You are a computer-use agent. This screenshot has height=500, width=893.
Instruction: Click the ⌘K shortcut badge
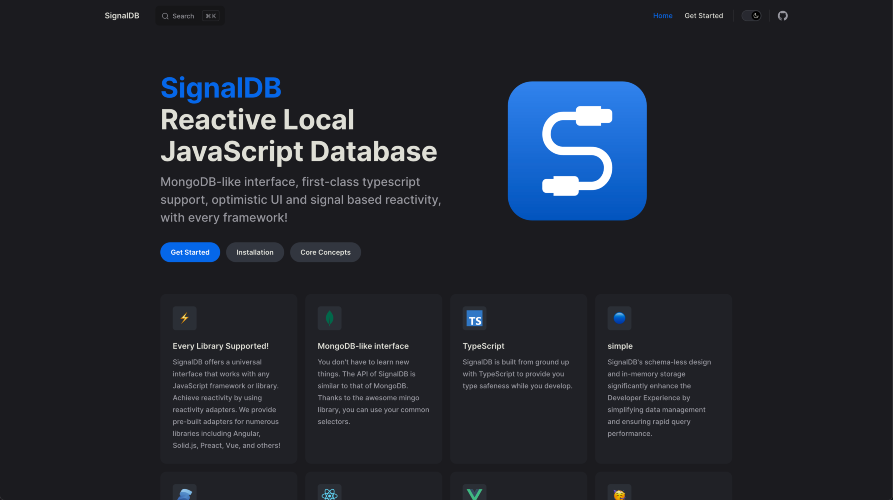(x=211, y=16)
